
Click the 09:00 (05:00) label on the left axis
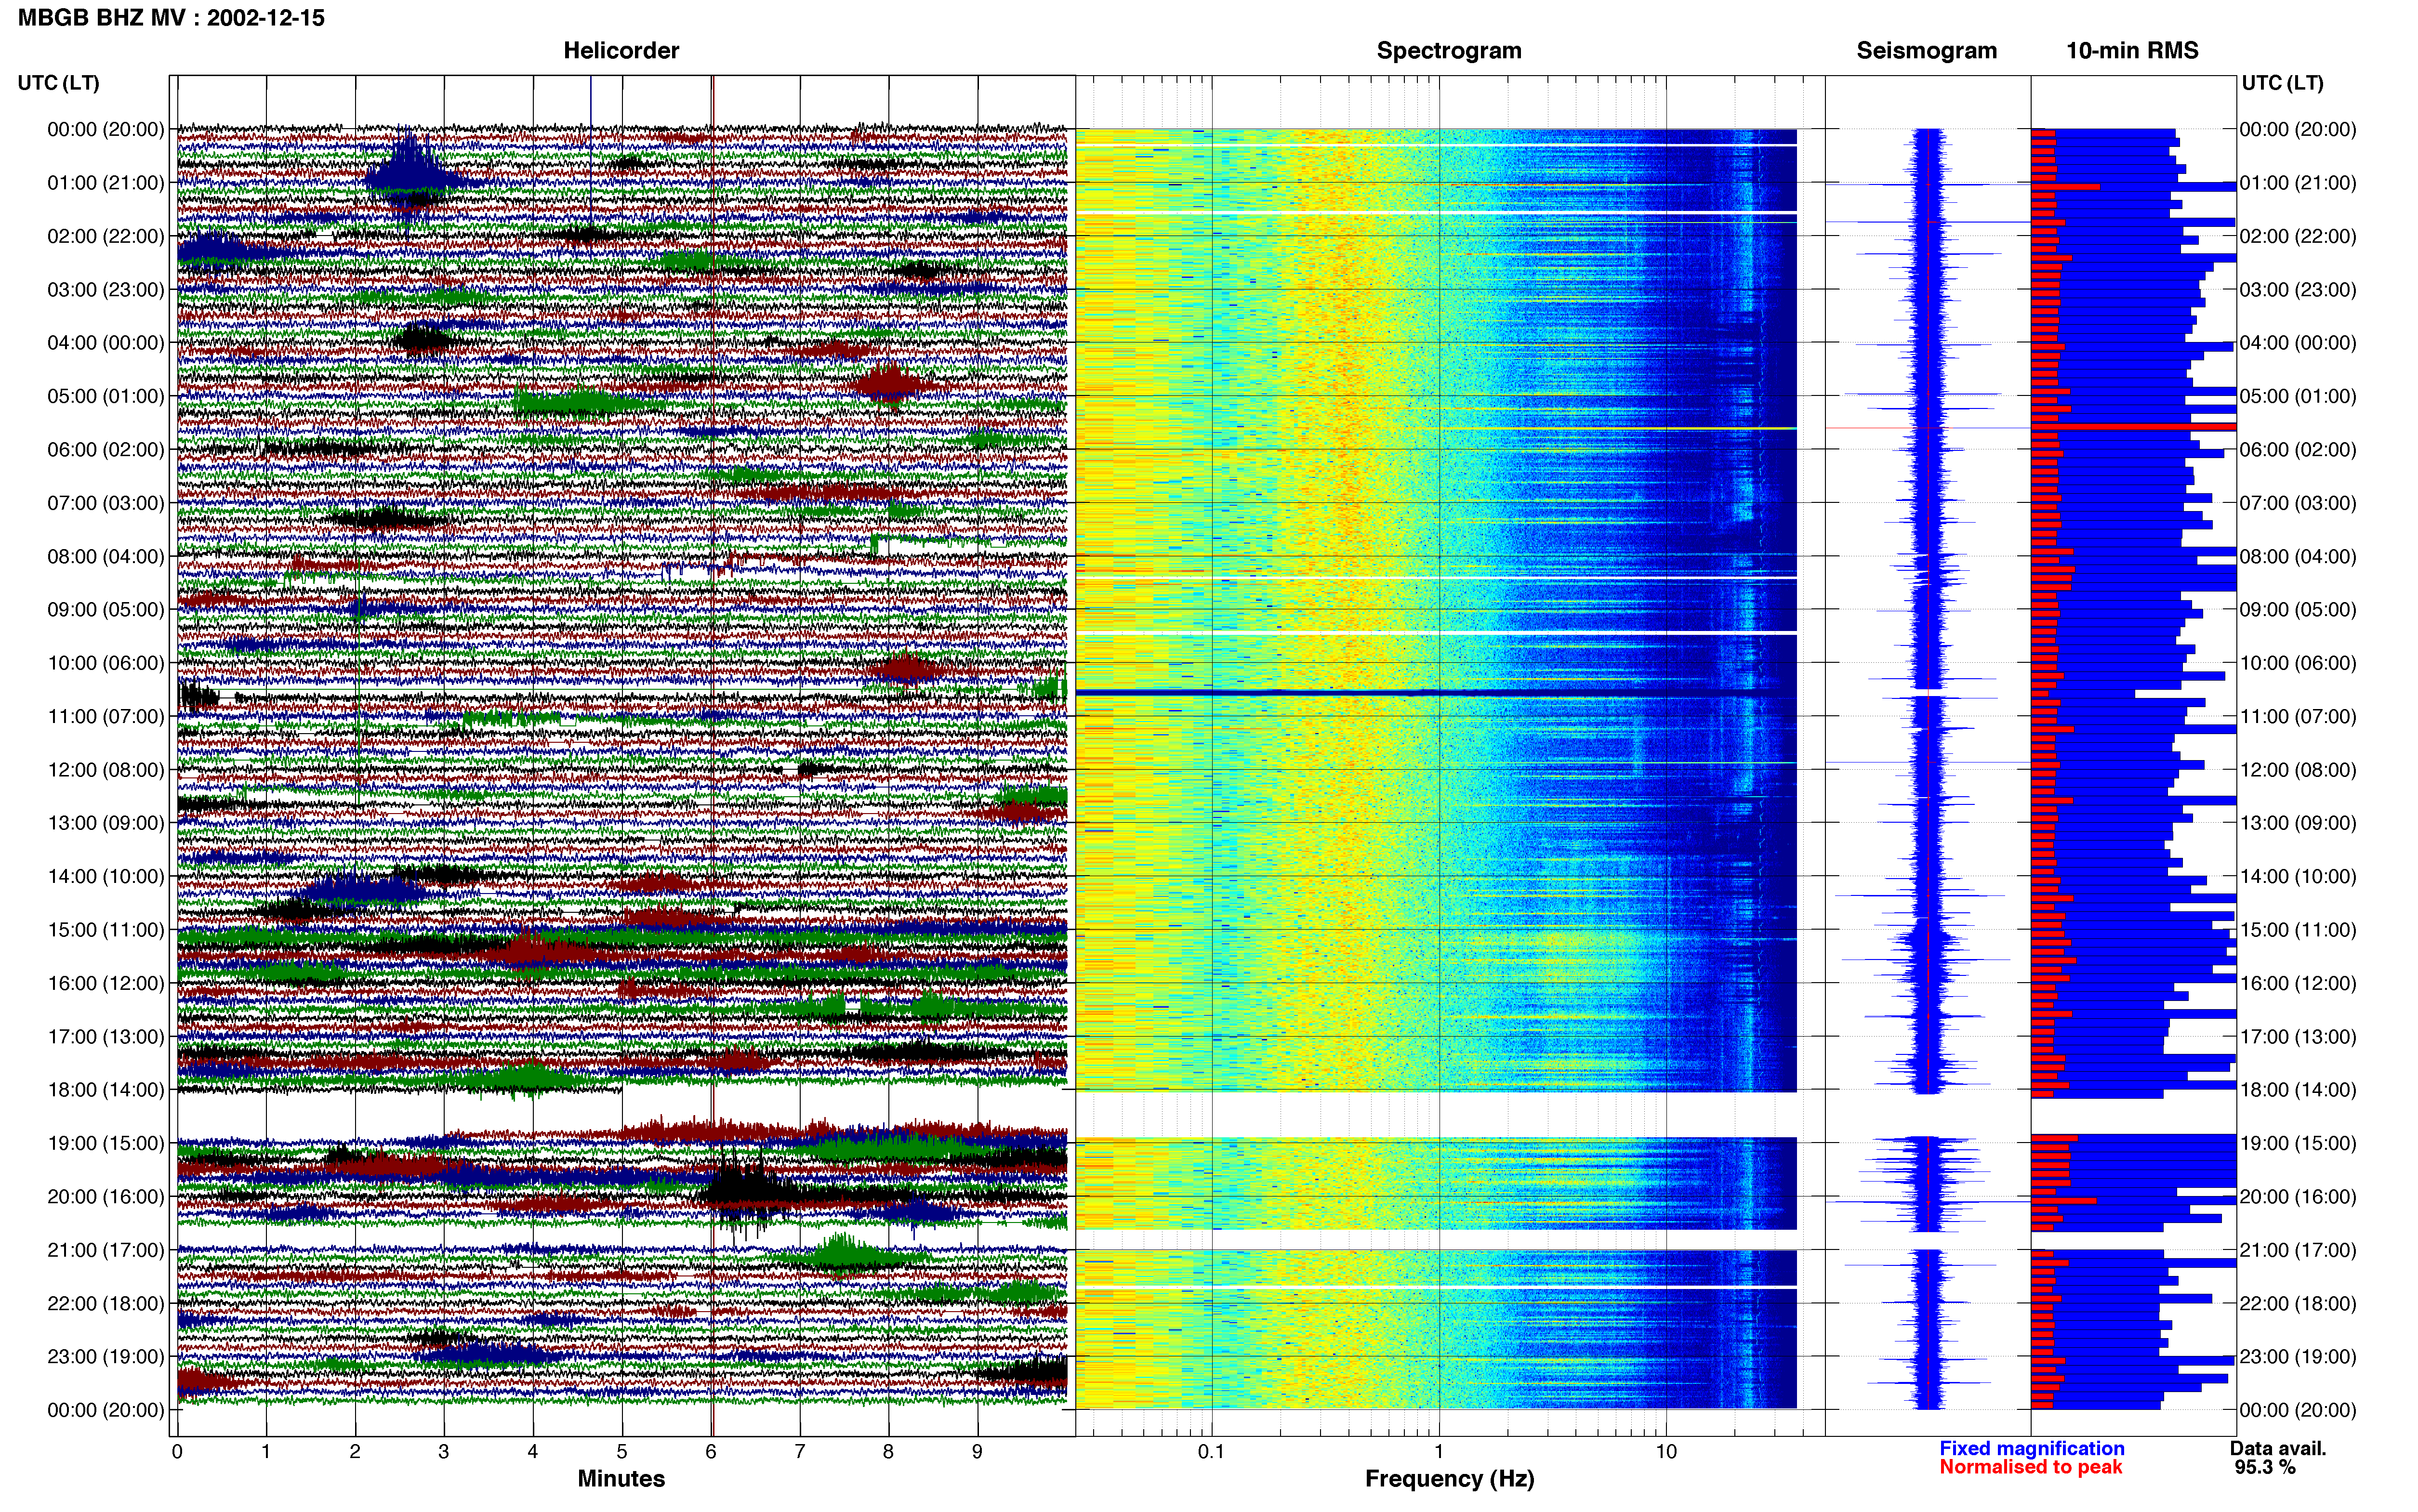point(105,610)
